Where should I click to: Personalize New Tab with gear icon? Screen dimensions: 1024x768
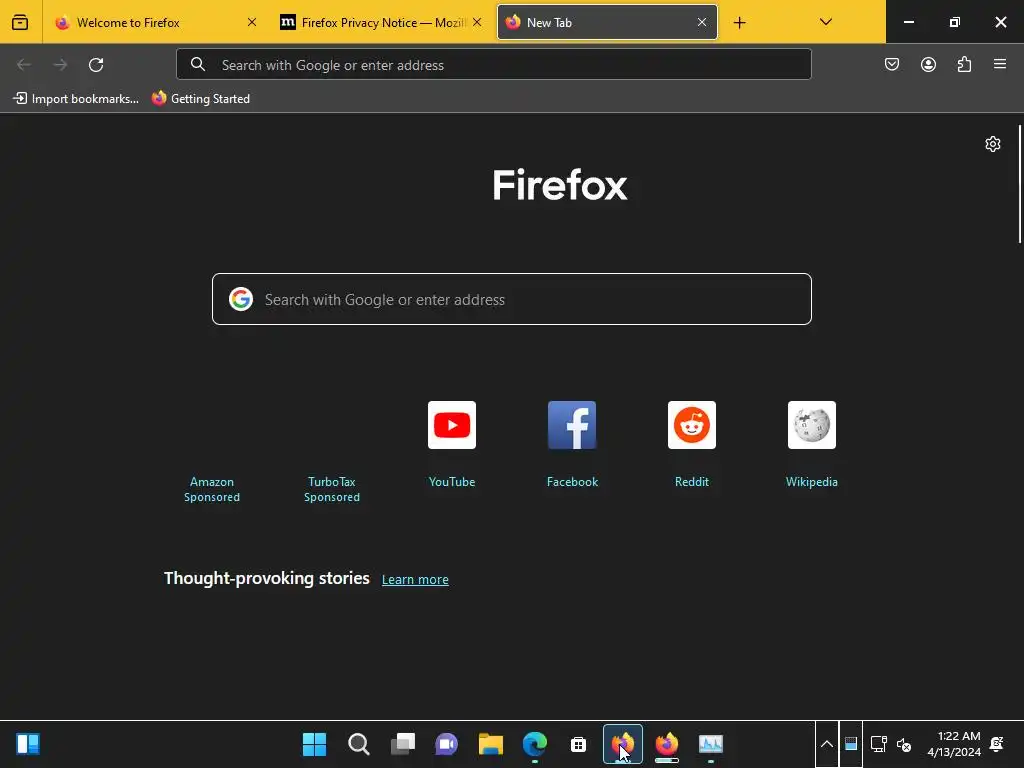coord(993,144)
